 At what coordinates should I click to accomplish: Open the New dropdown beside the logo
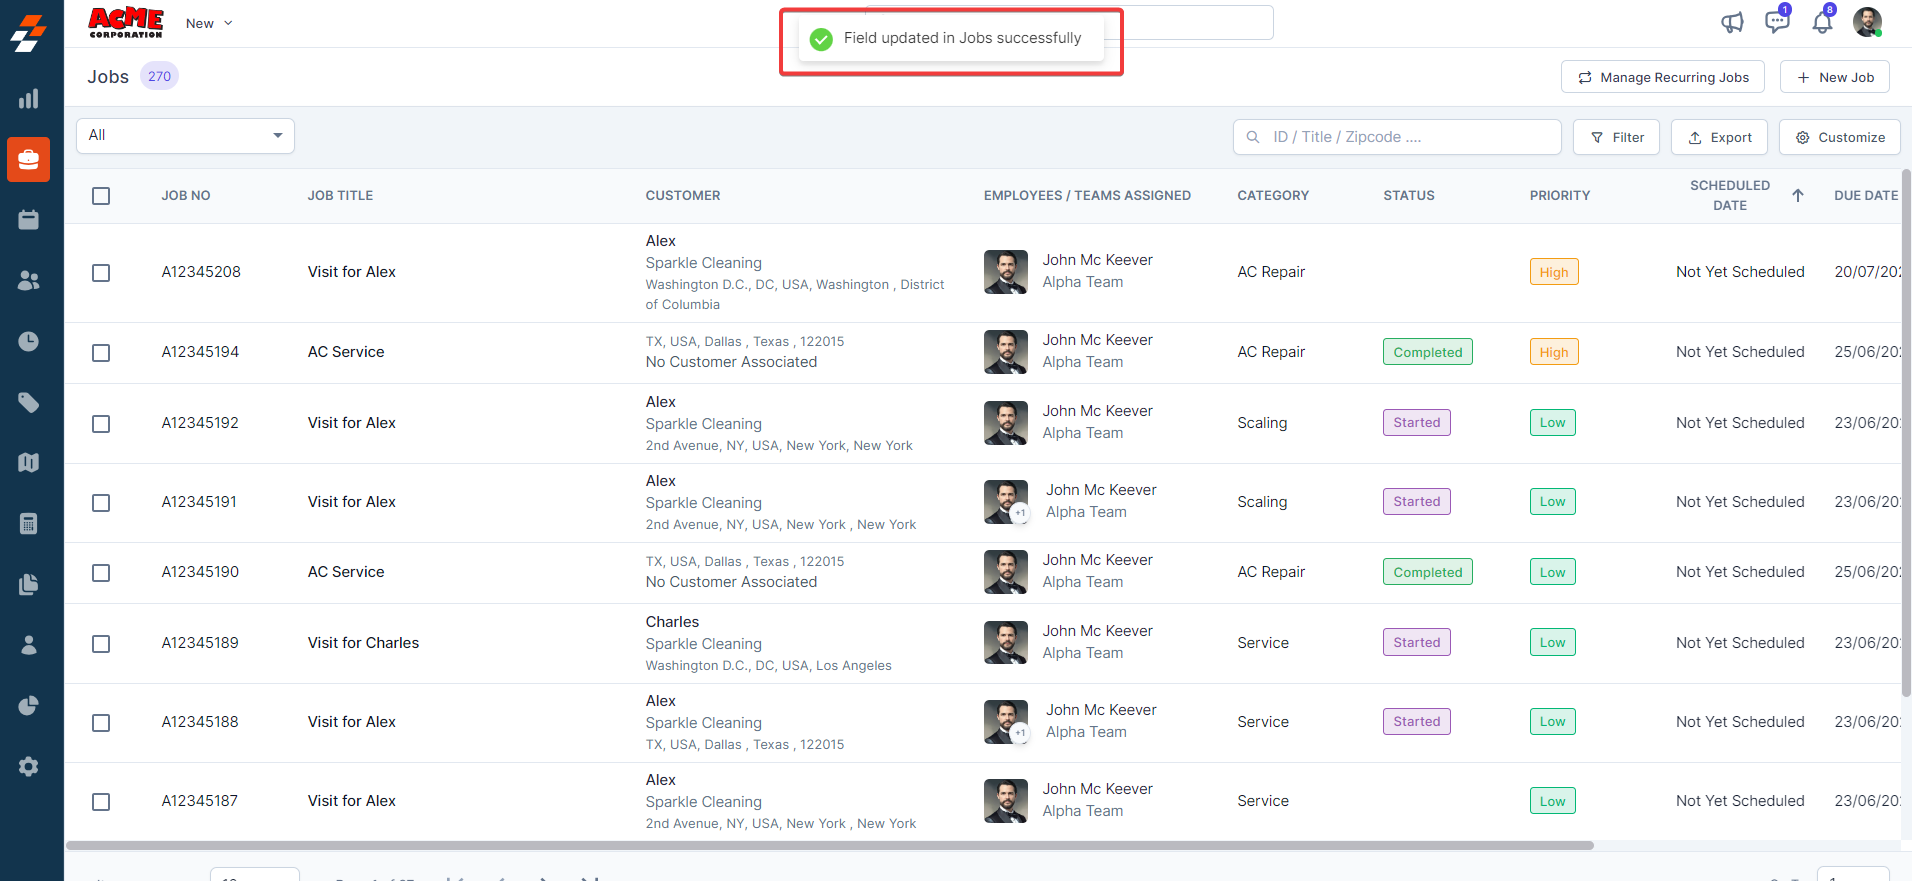[x=209, y=23]
